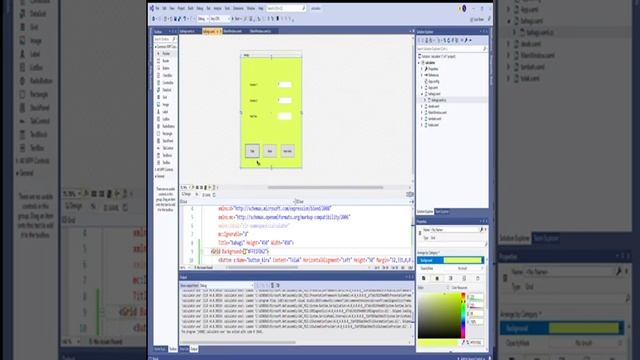Pick the ListBox control in Toolbox
Image resolution: width=640 pixels, height=360 pixels.
point(166,119)
